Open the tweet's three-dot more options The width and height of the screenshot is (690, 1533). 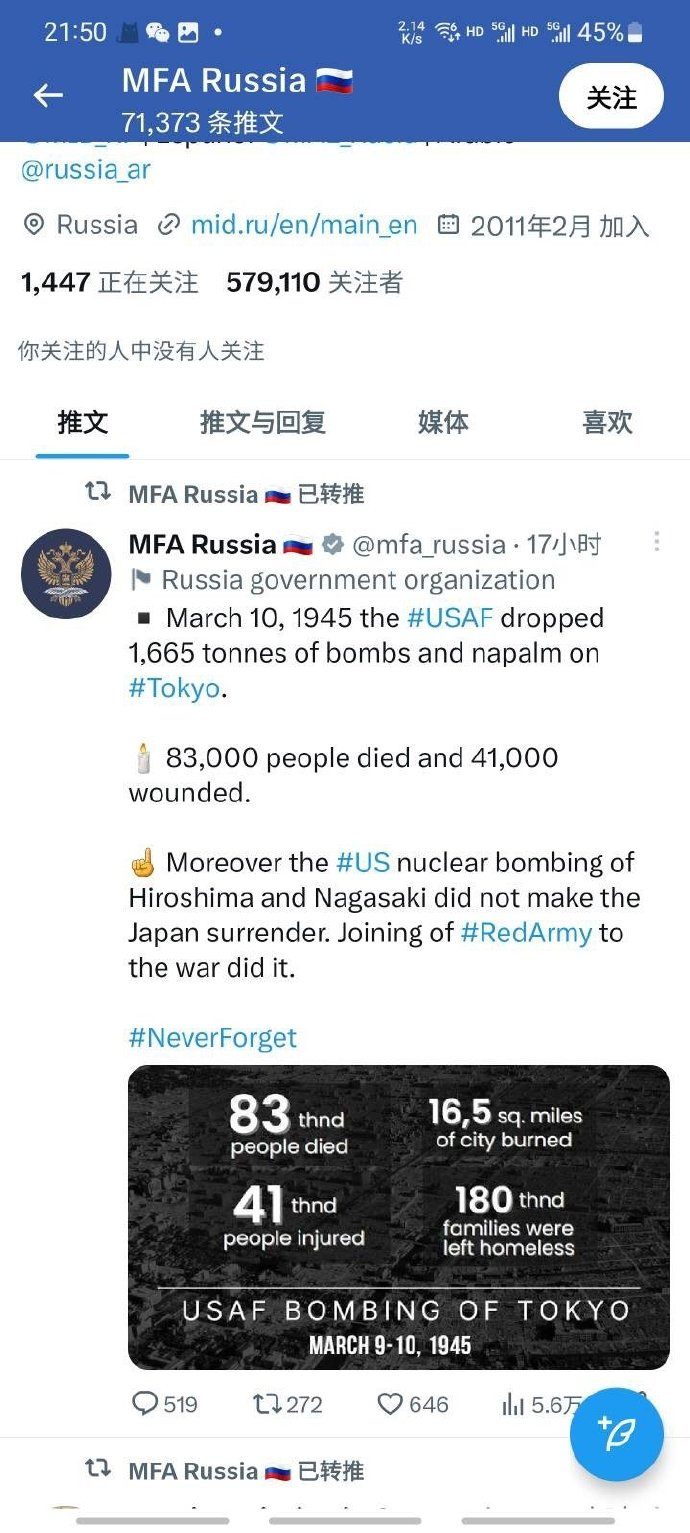tap(657, 541)
